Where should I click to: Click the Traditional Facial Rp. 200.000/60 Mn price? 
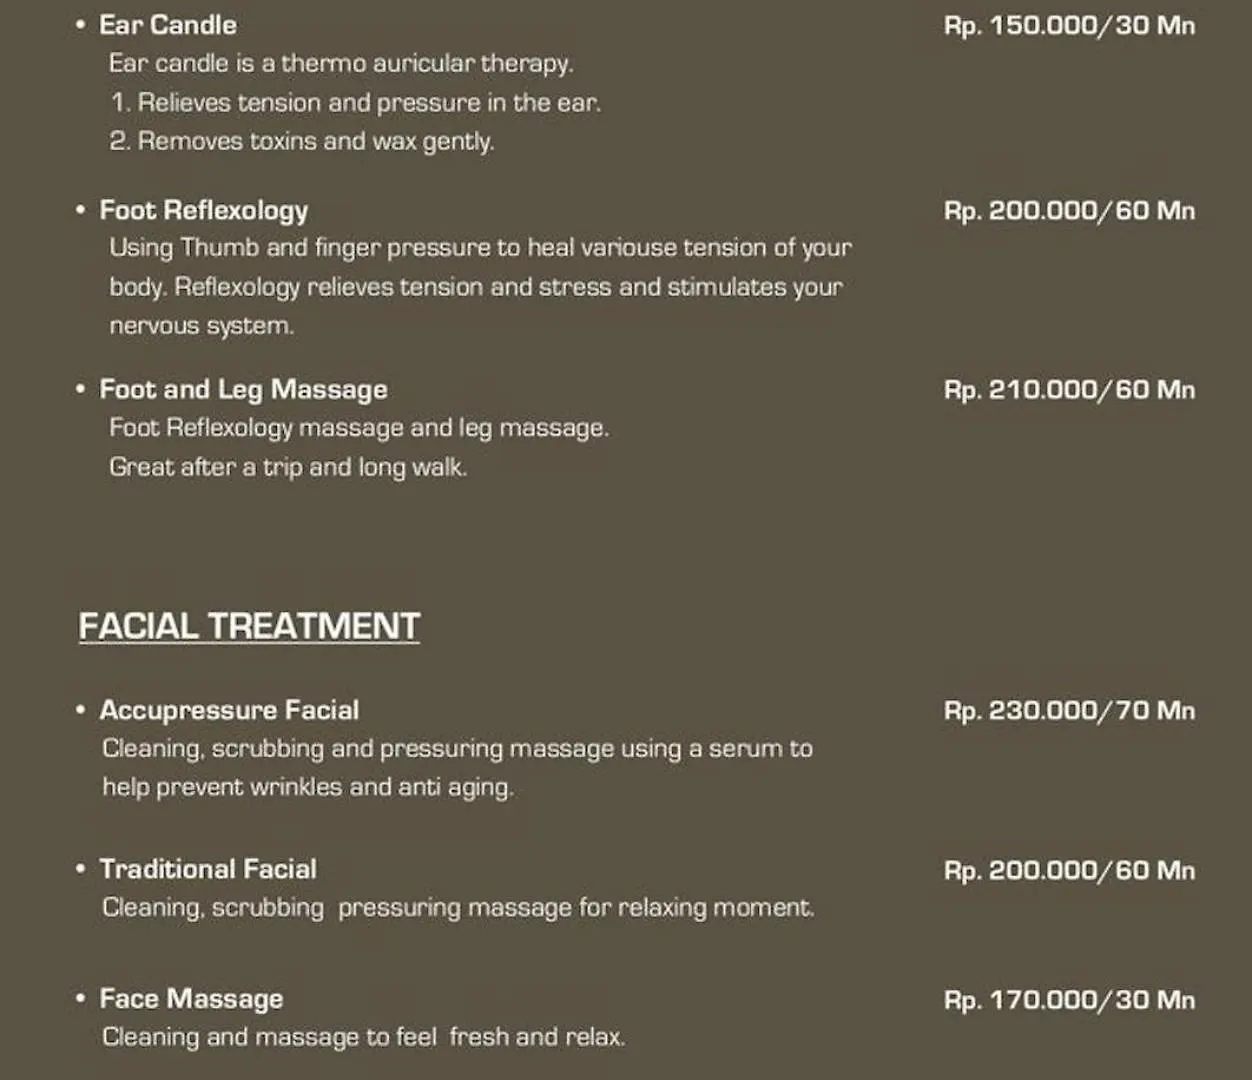click(1069, 871)
